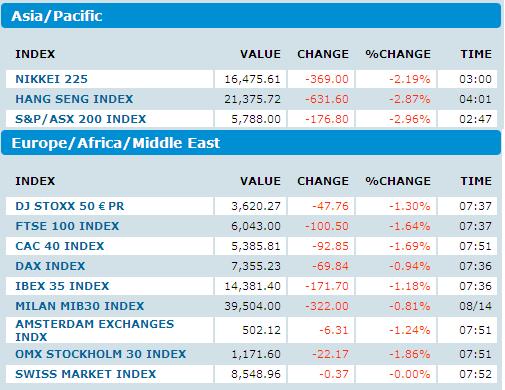
Task: Open the SWISS MARKET INDEX link
Action: 85,374
